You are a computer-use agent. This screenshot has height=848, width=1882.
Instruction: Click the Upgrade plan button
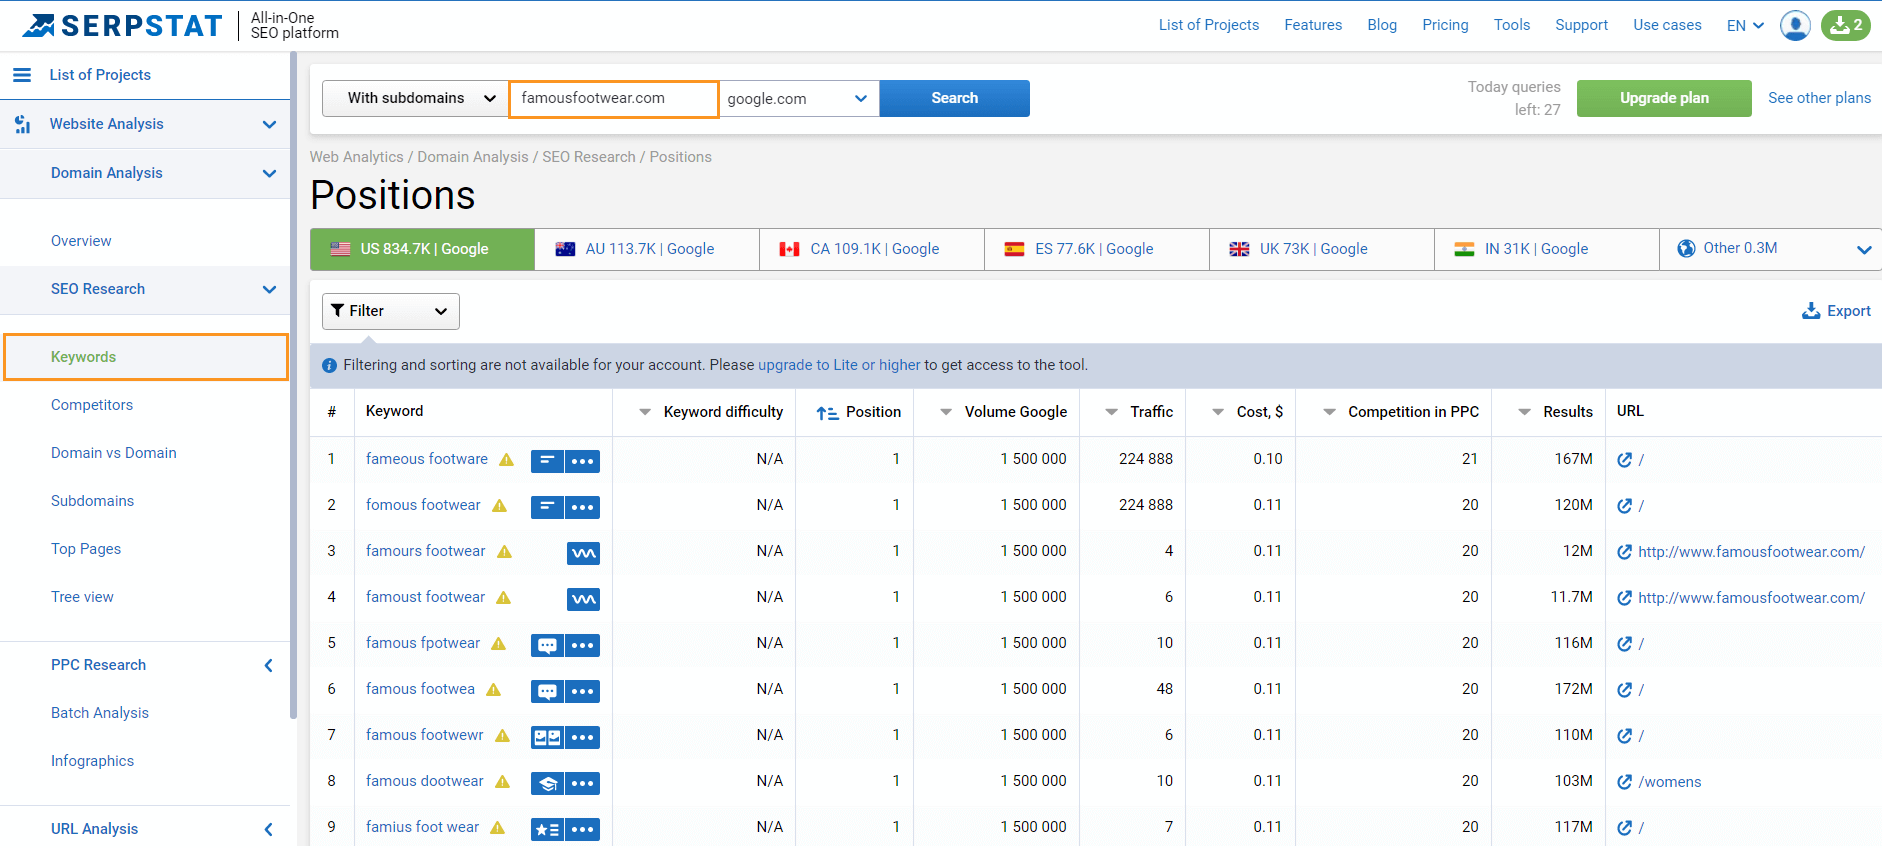(1664, 98)
